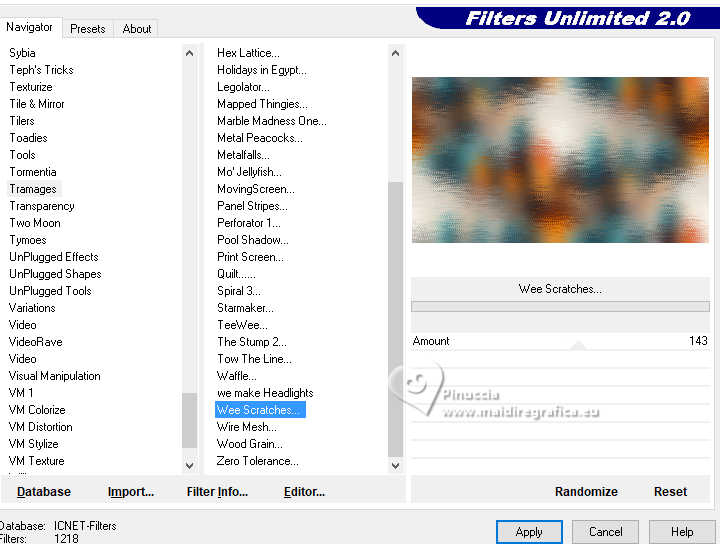Choose Wee Scratches... filter
The width and height of the screenshot is (720, 544).
point(260,409)
